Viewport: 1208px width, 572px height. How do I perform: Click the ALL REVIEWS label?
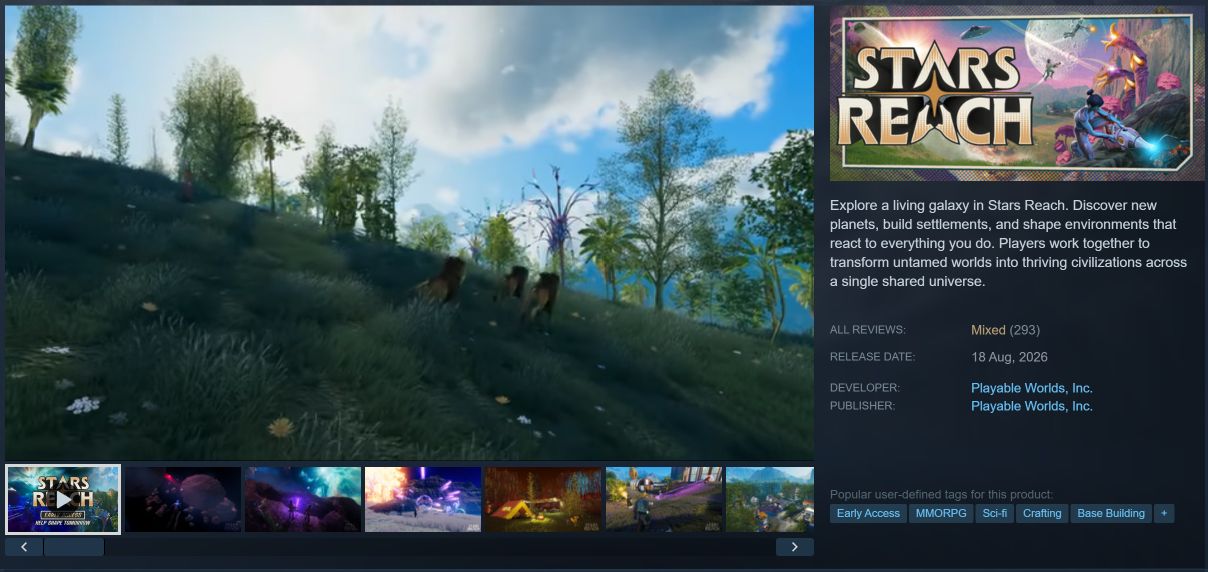tap(868, 330)
